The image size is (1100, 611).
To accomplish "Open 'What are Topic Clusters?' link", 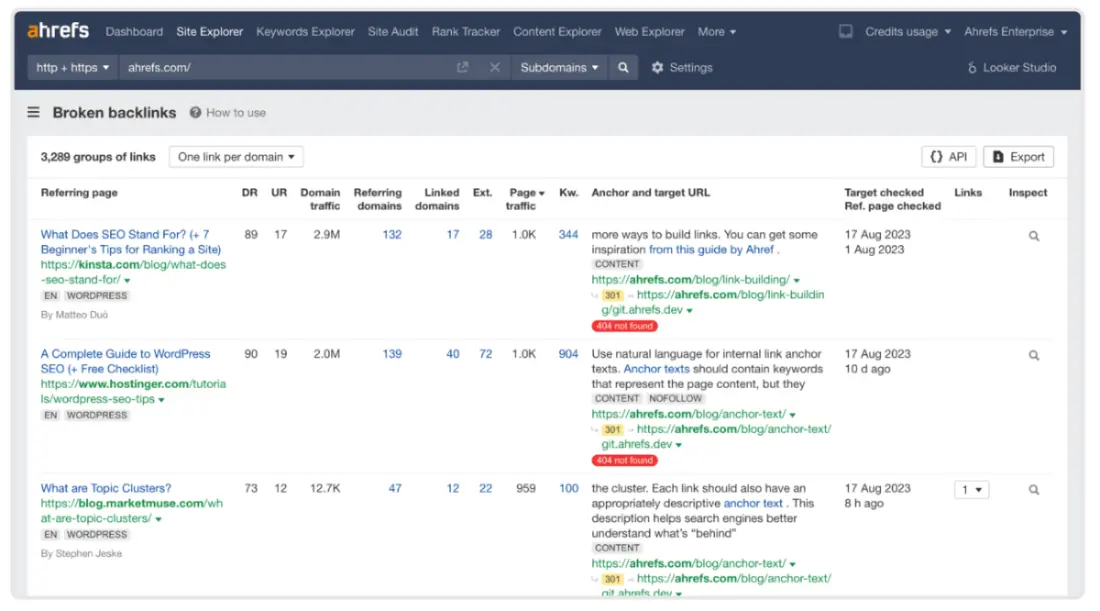I will click(106, 488).
